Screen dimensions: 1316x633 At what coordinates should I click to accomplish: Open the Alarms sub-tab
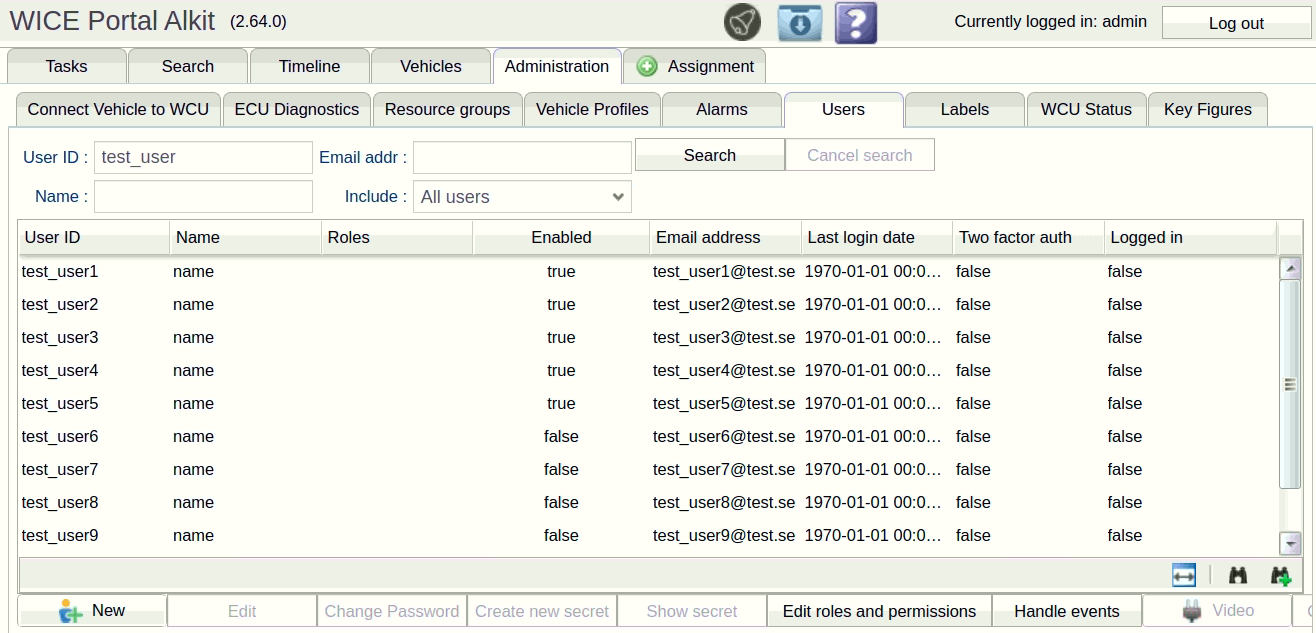[x=722, y=110]
